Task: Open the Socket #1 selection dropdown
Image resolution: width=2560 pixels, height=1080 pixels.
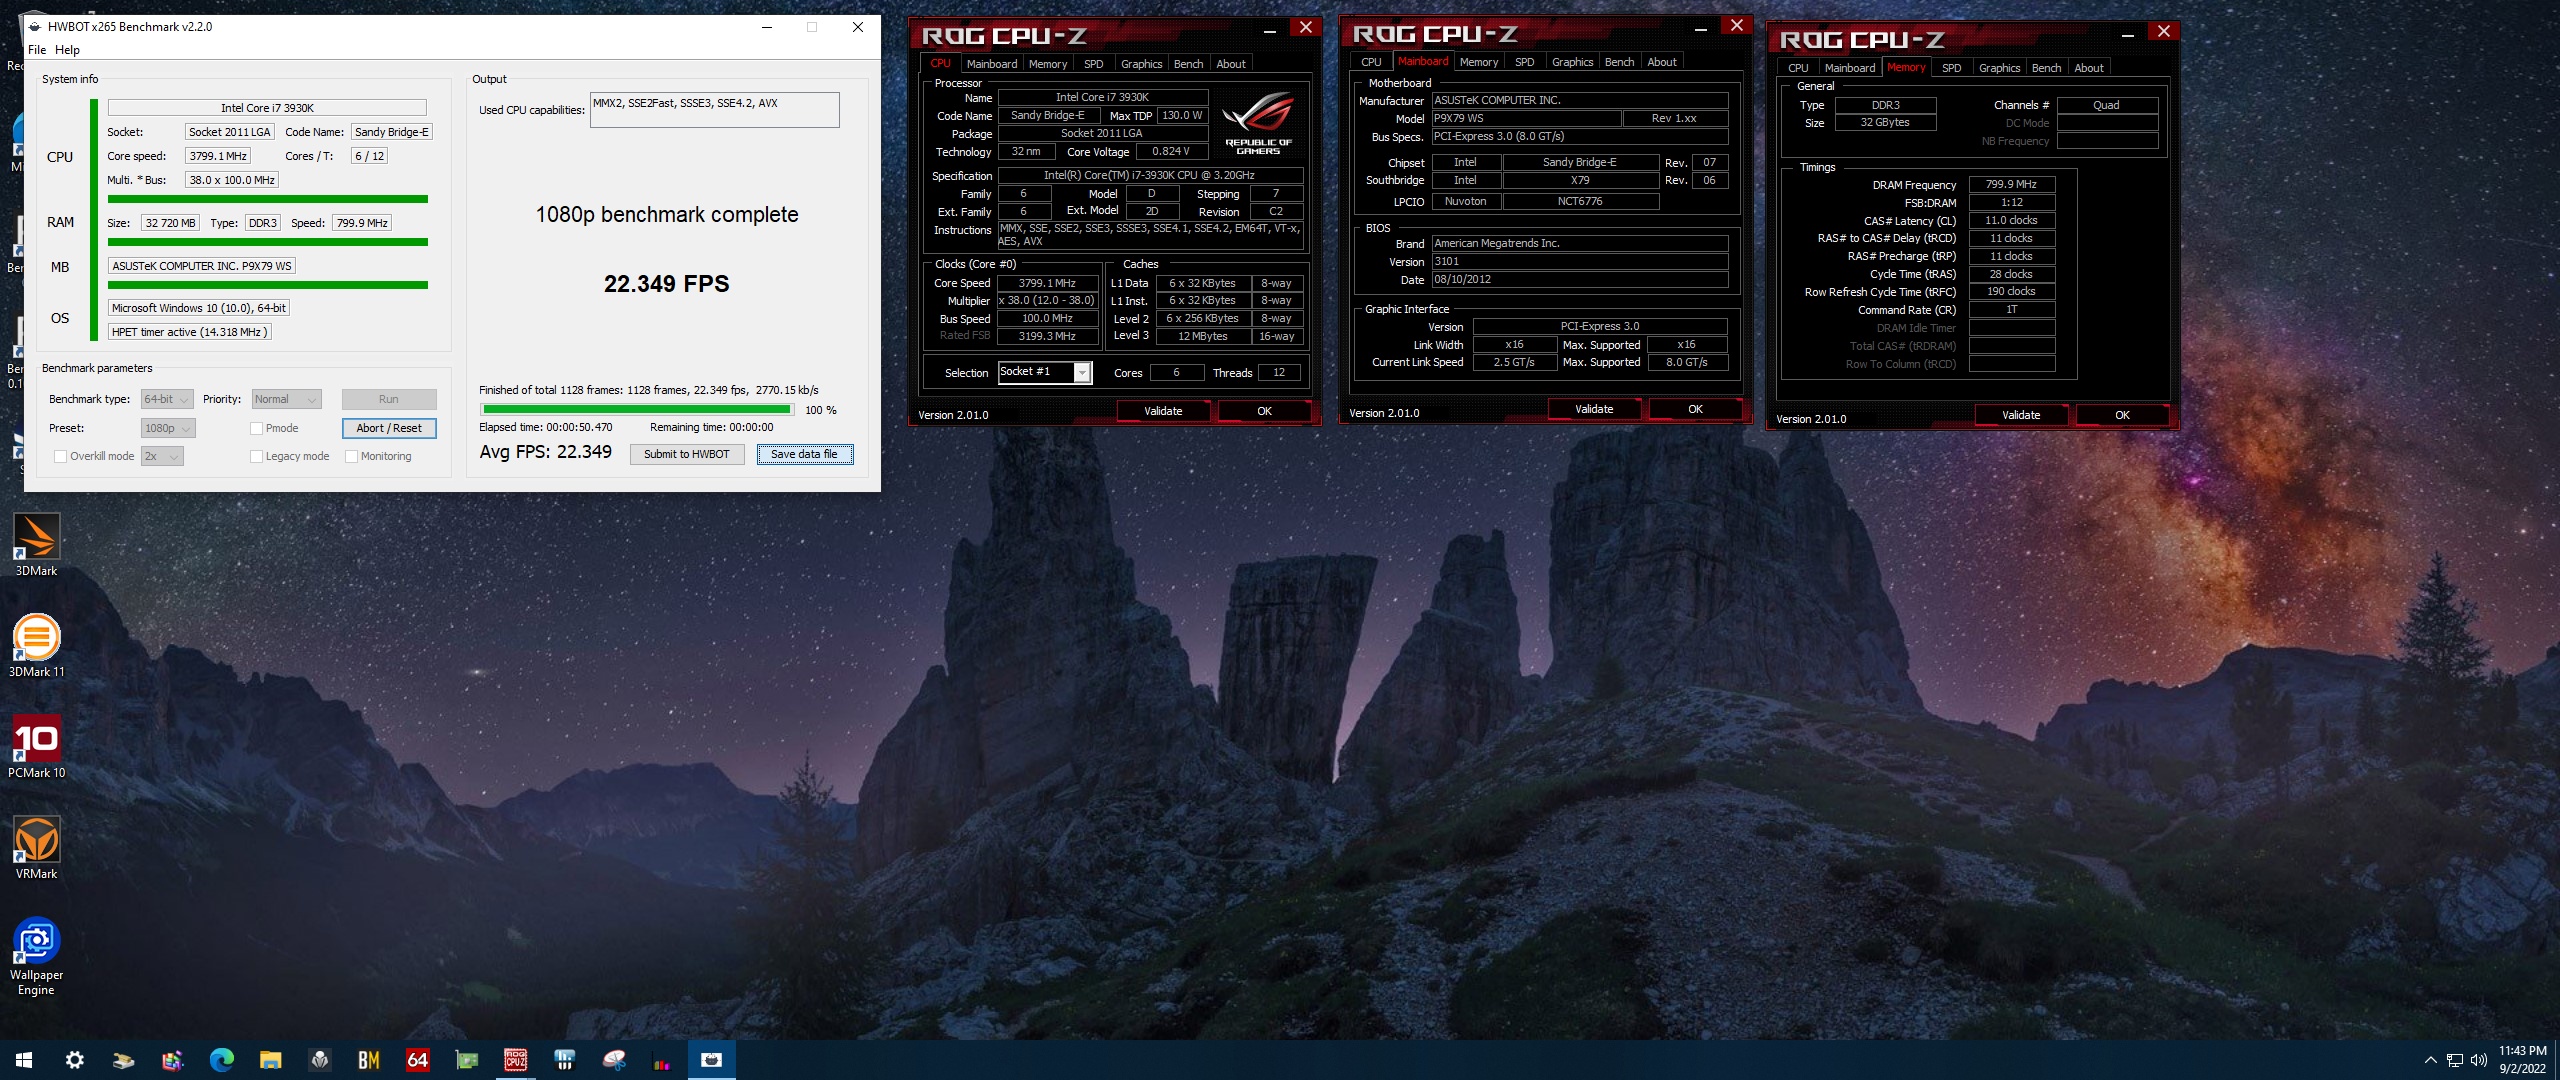Action: 1044,372
